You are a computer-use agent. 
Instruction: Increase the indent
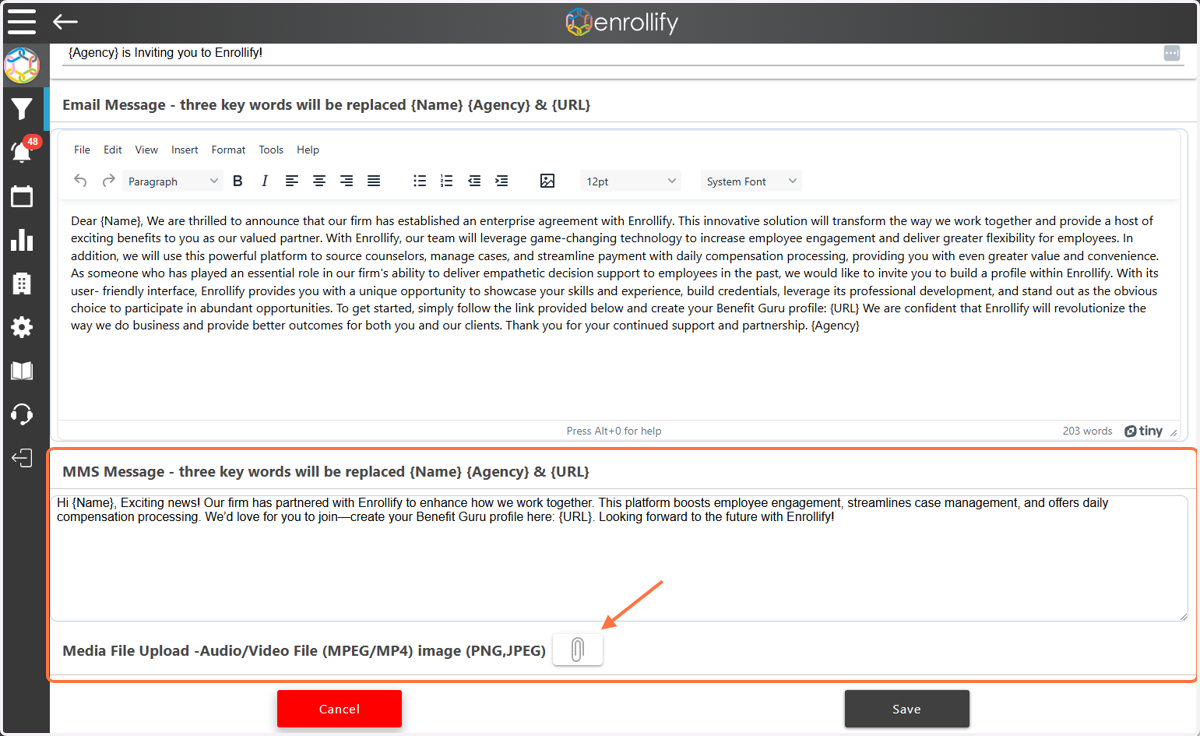pyautogui.click(x=501, y=181)
